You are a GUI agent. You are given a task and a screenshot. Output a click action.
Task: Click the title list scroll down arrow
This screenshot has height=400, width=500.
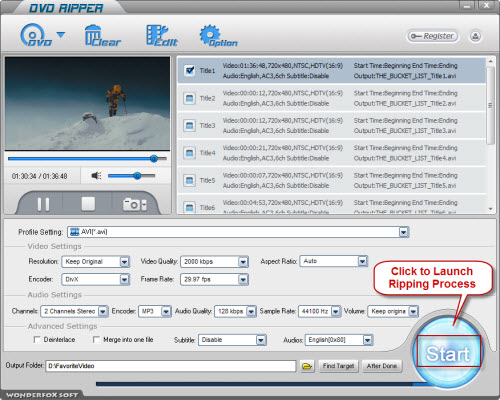pos(490,209)
